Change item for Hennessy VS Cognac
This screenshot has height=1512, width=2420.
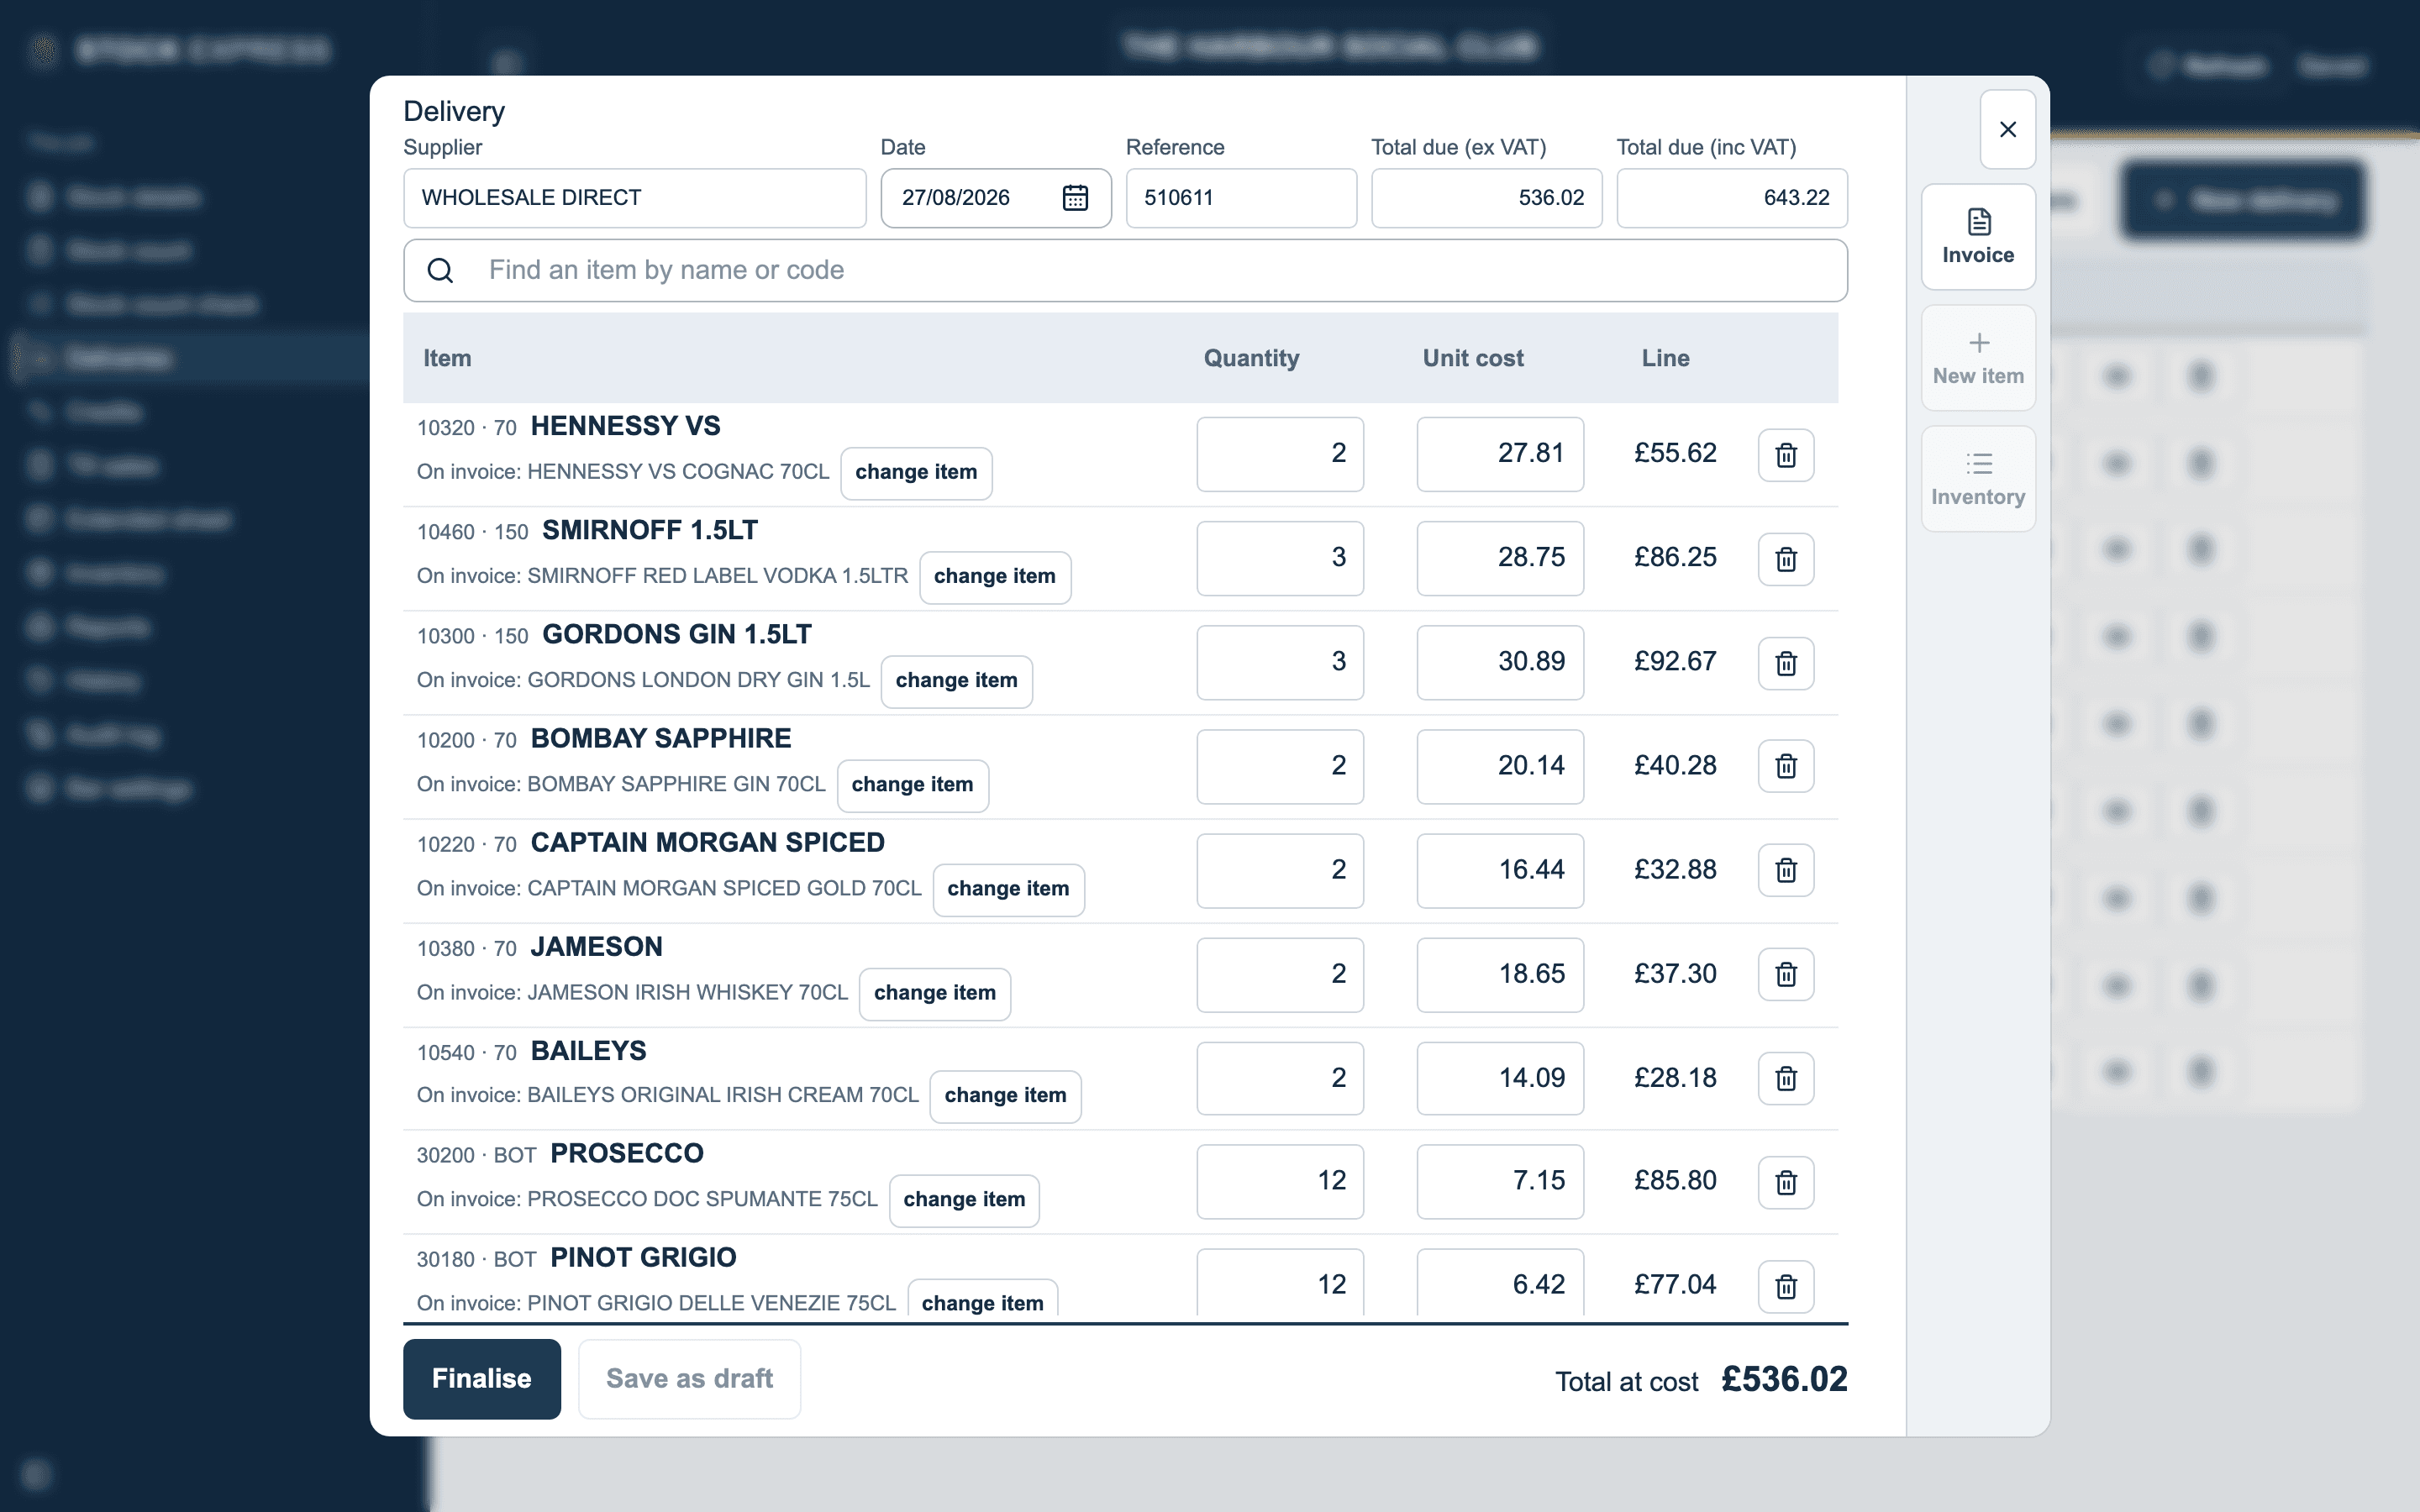(x=916, y=473)
